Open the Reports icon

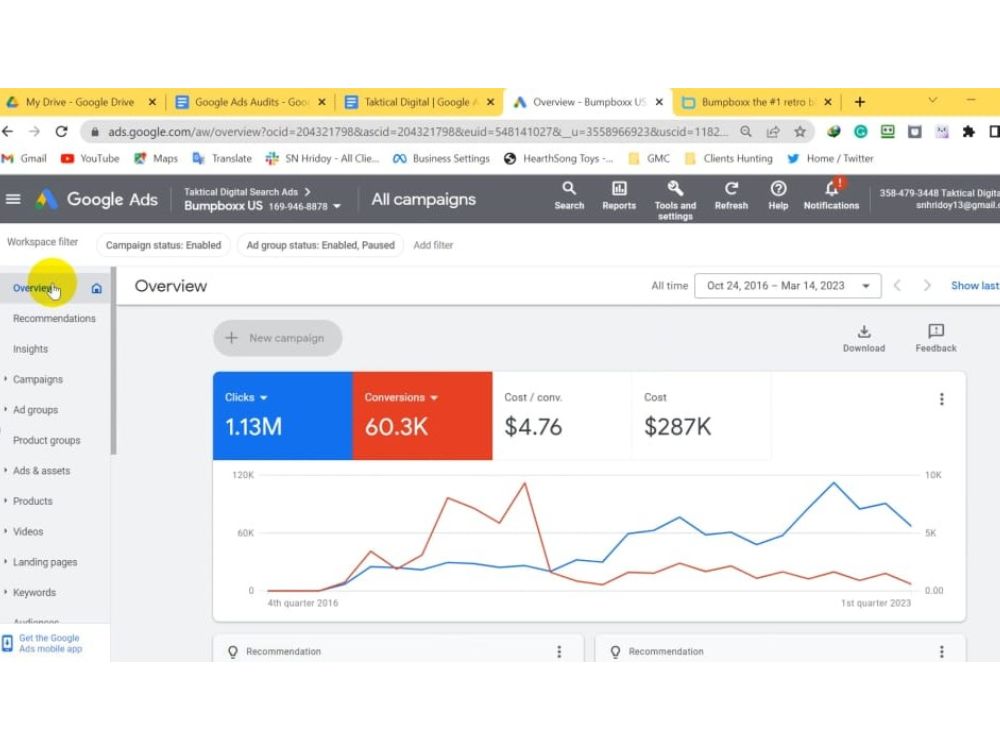point(619,195)
